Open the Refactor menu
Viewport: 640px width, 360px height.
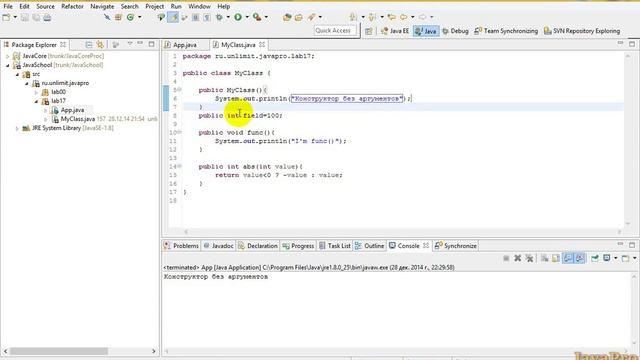[x=72, y=7]
